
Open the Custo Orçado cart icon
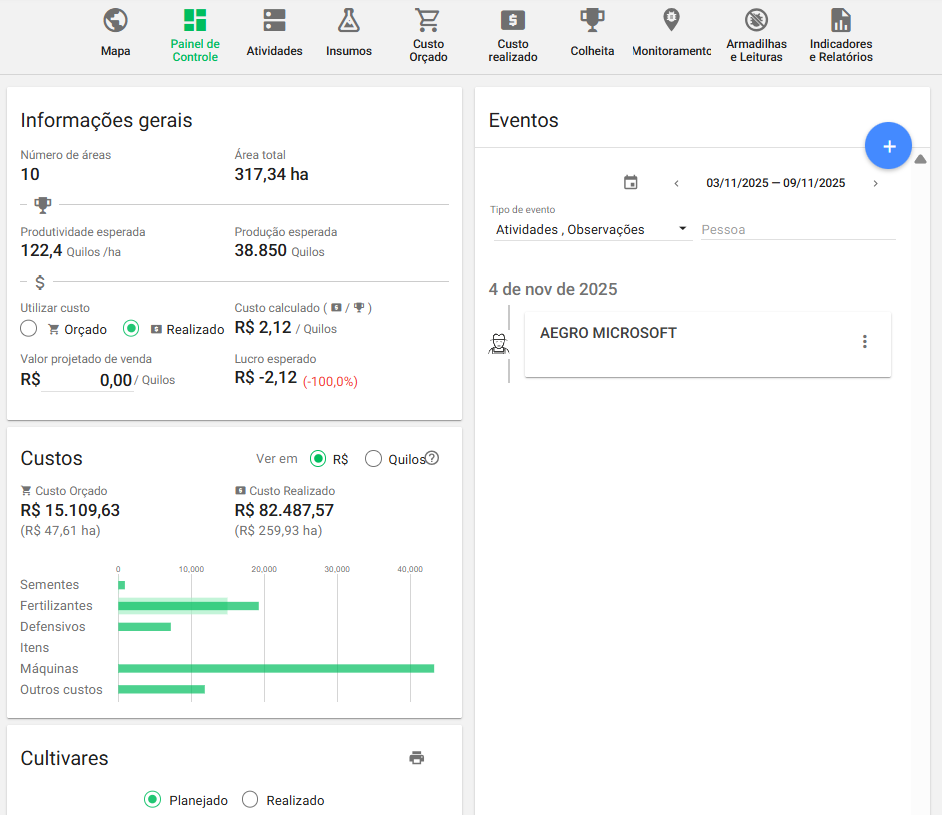(428, 20)
